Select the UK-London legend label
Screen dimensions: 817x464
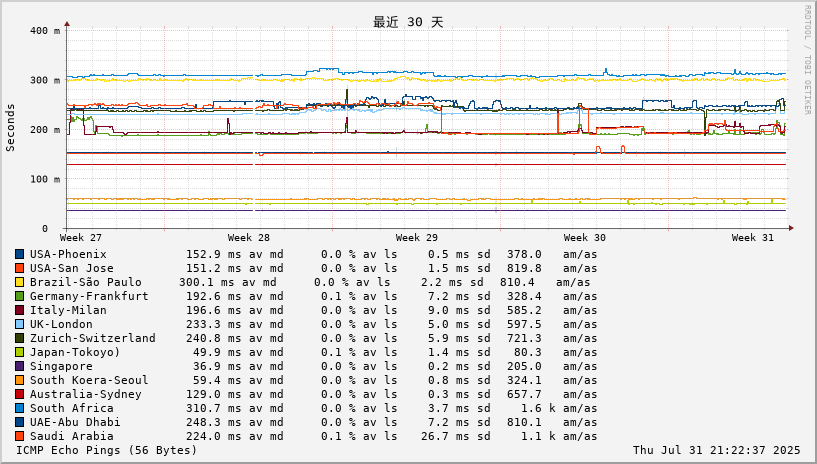pos(61,324)
